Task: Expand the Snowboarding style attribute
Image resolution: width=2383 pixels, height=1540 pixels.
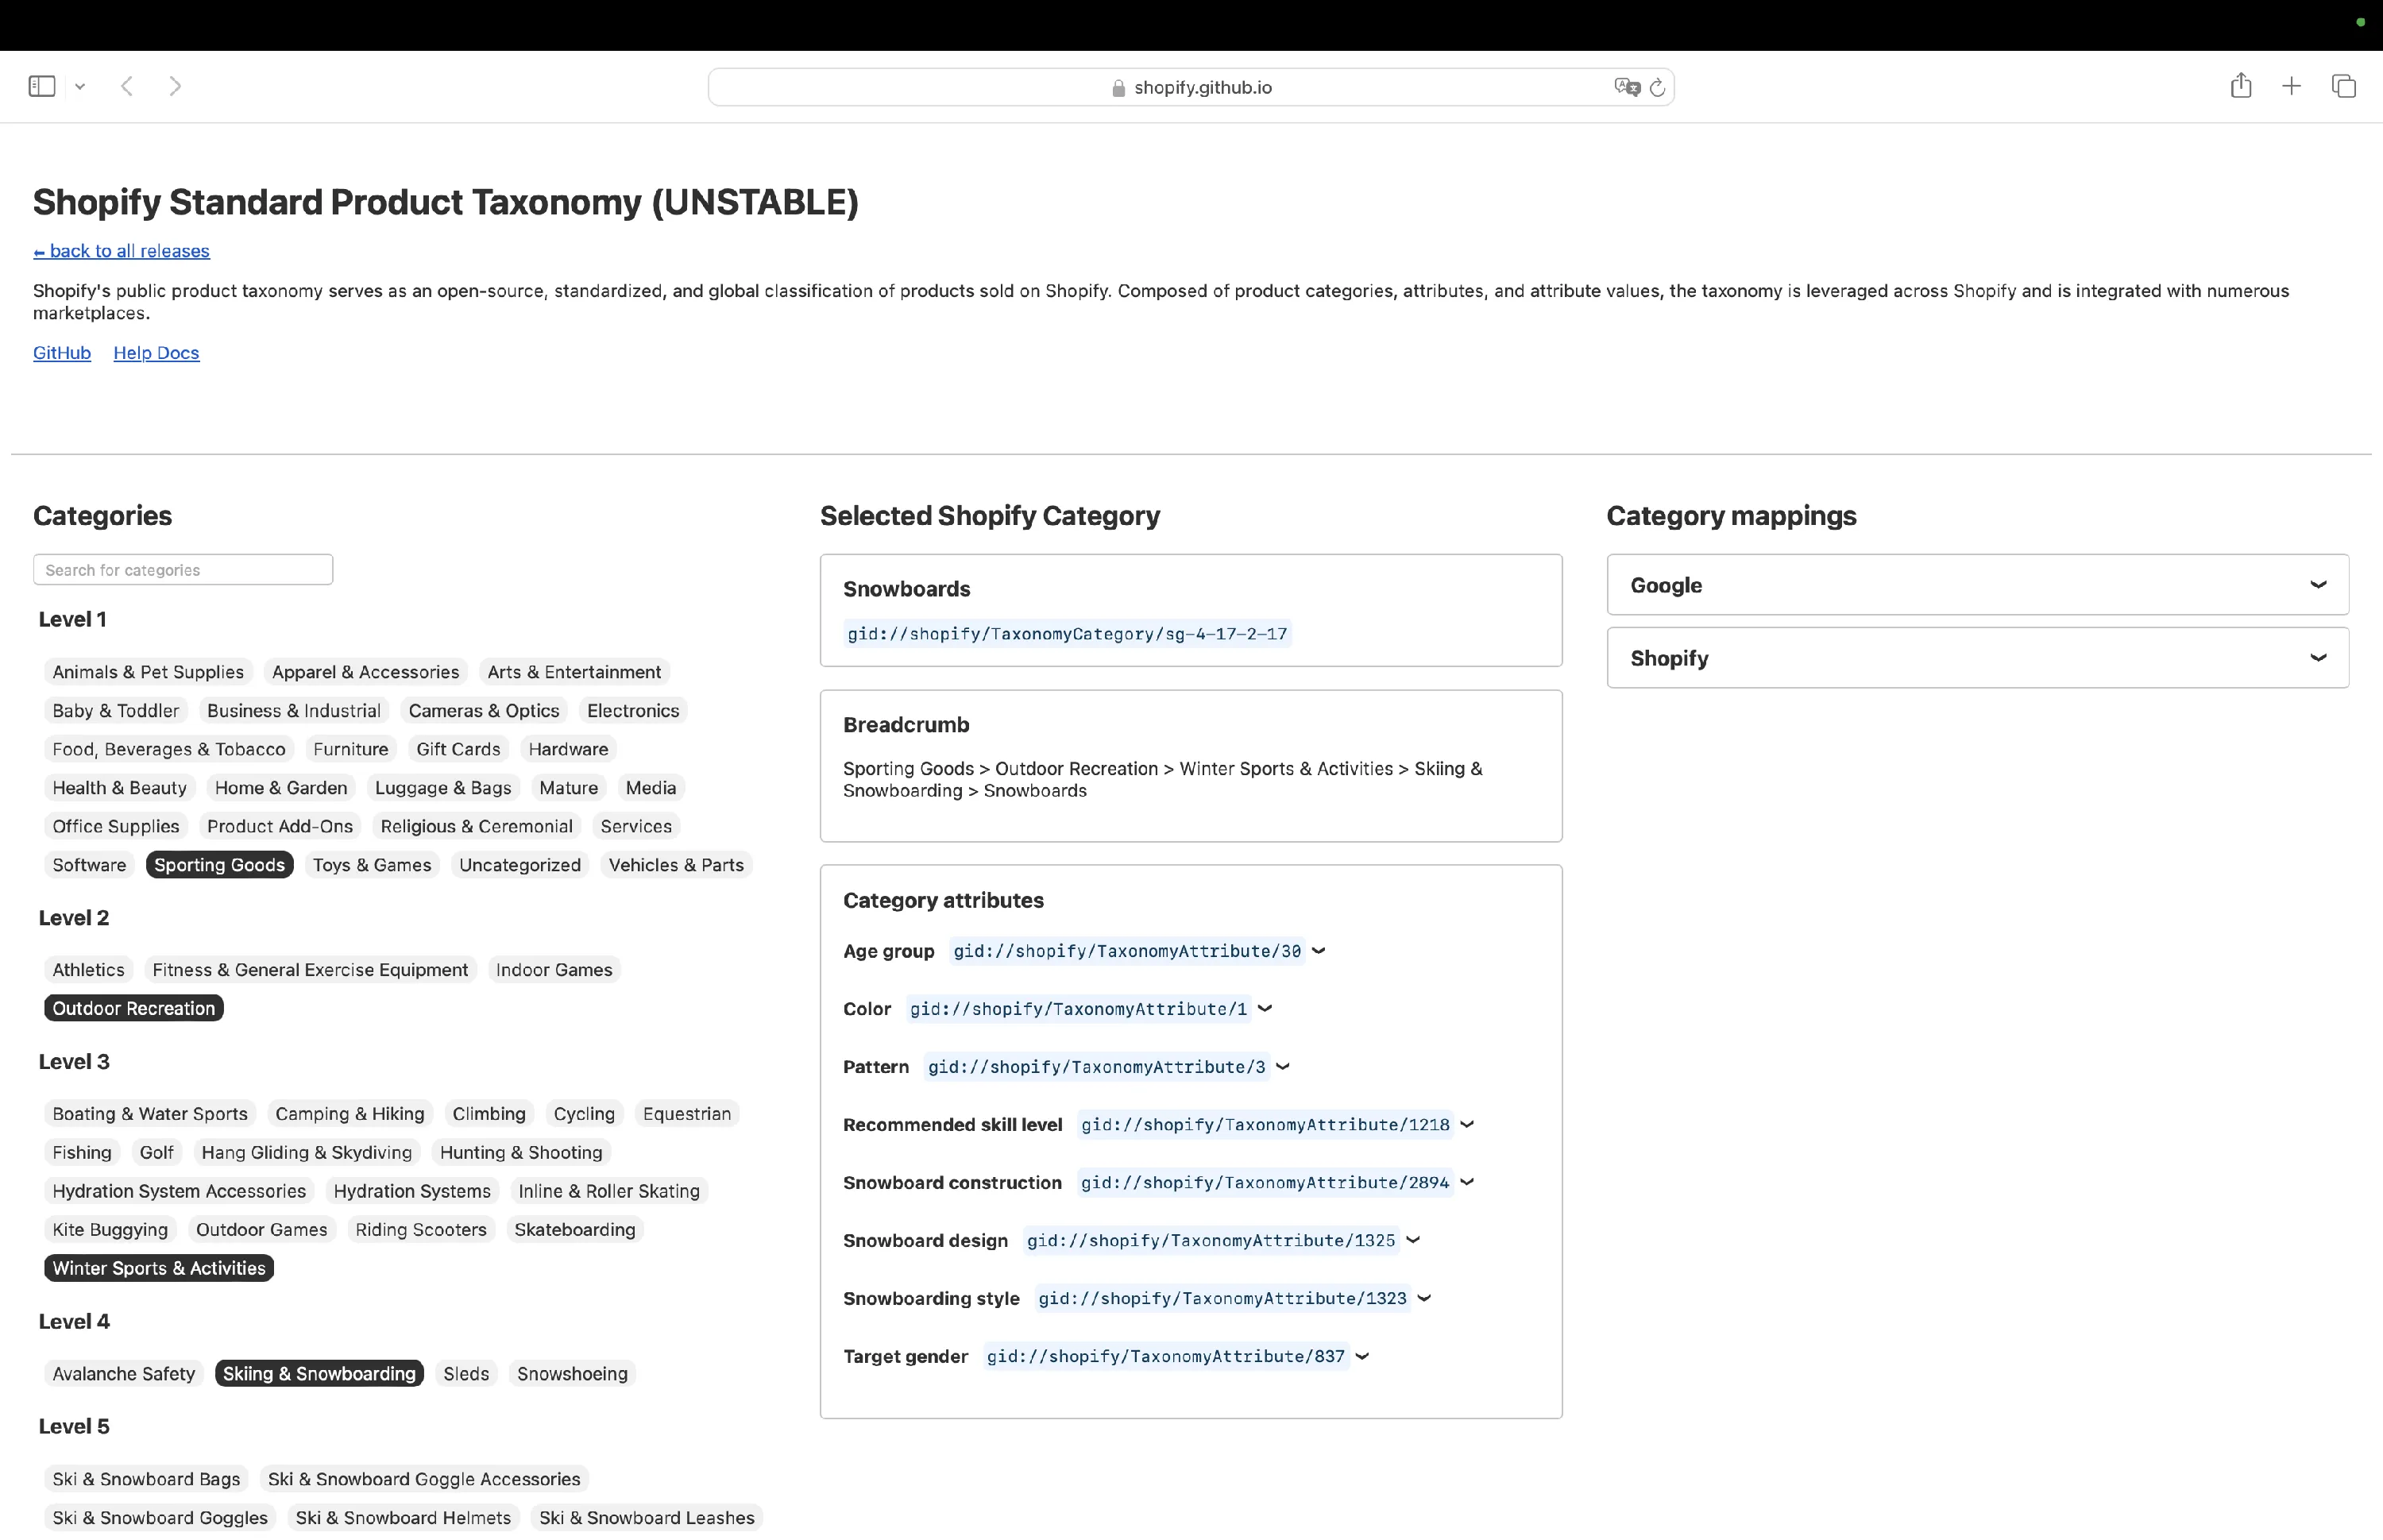Action: 1424,1299
